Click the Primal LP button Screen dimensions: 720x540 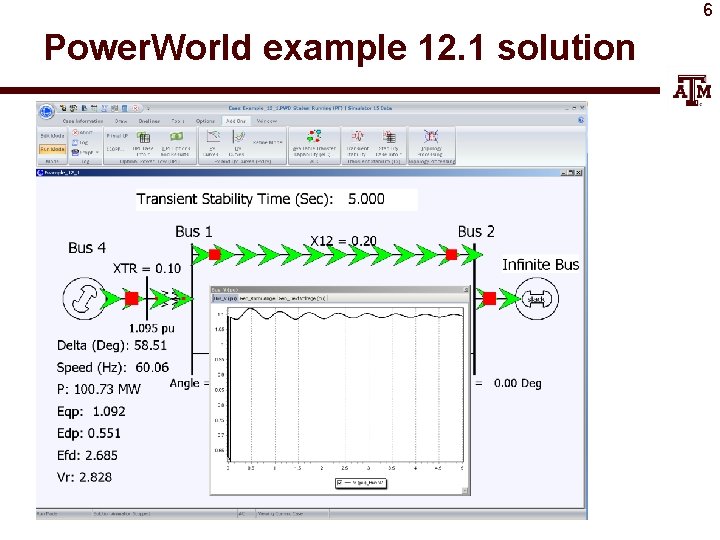click(117, 136)
